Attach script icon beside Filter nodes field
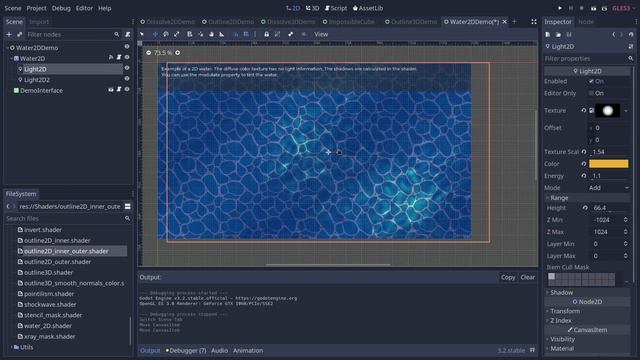Viewport: 640px width, 360px height. pyautogui.click(x=127, y=35)
